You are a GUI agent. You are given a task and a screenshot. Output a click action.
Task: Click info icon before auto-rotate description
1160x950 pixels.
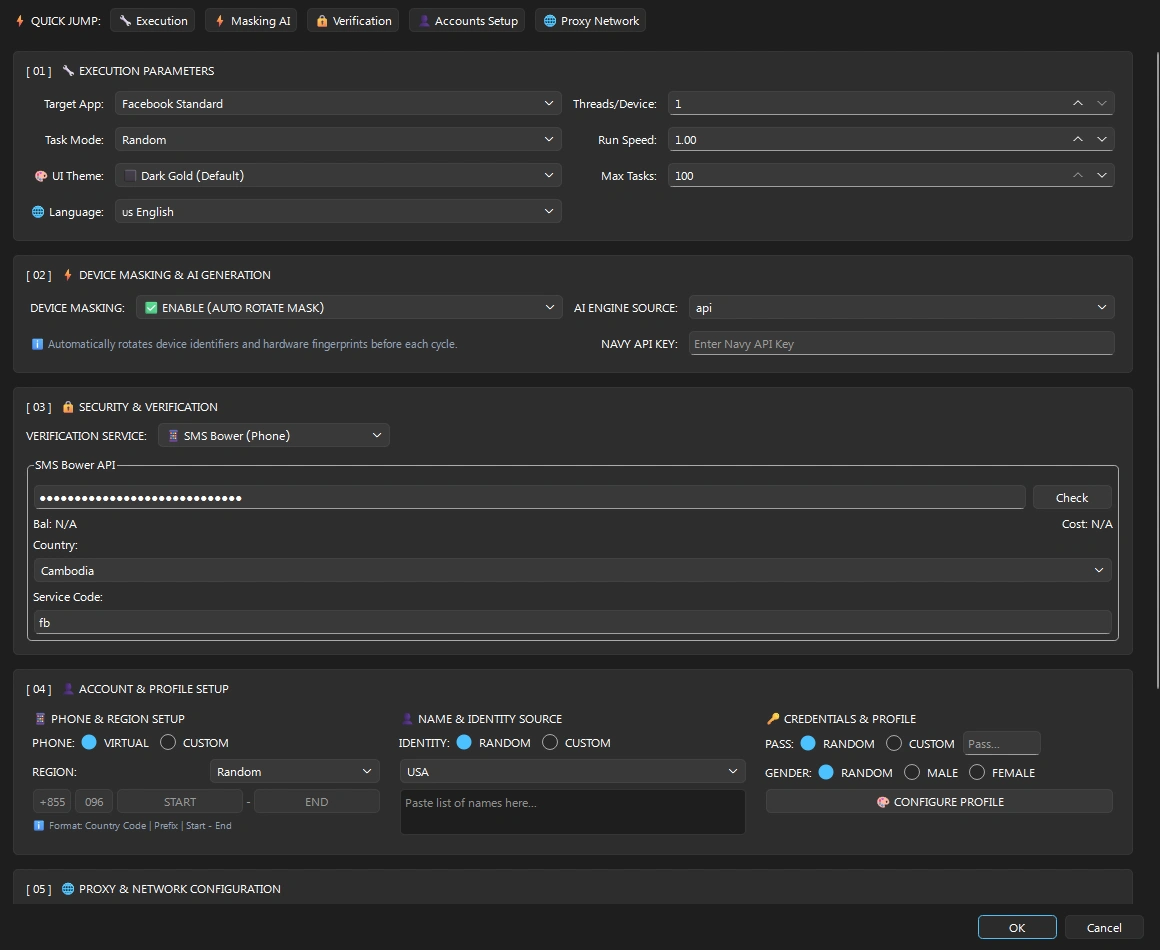(37, 344)
